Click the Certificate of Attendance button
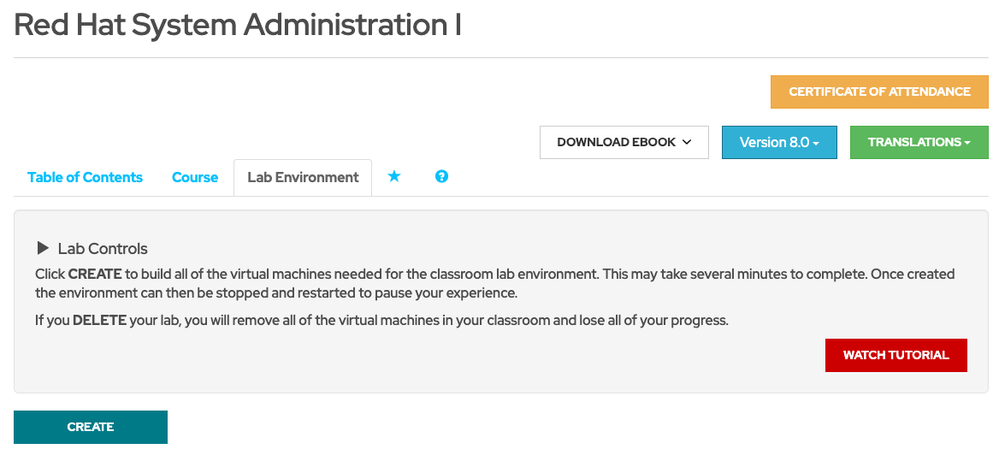999x461 pixels. coord(879,91)
